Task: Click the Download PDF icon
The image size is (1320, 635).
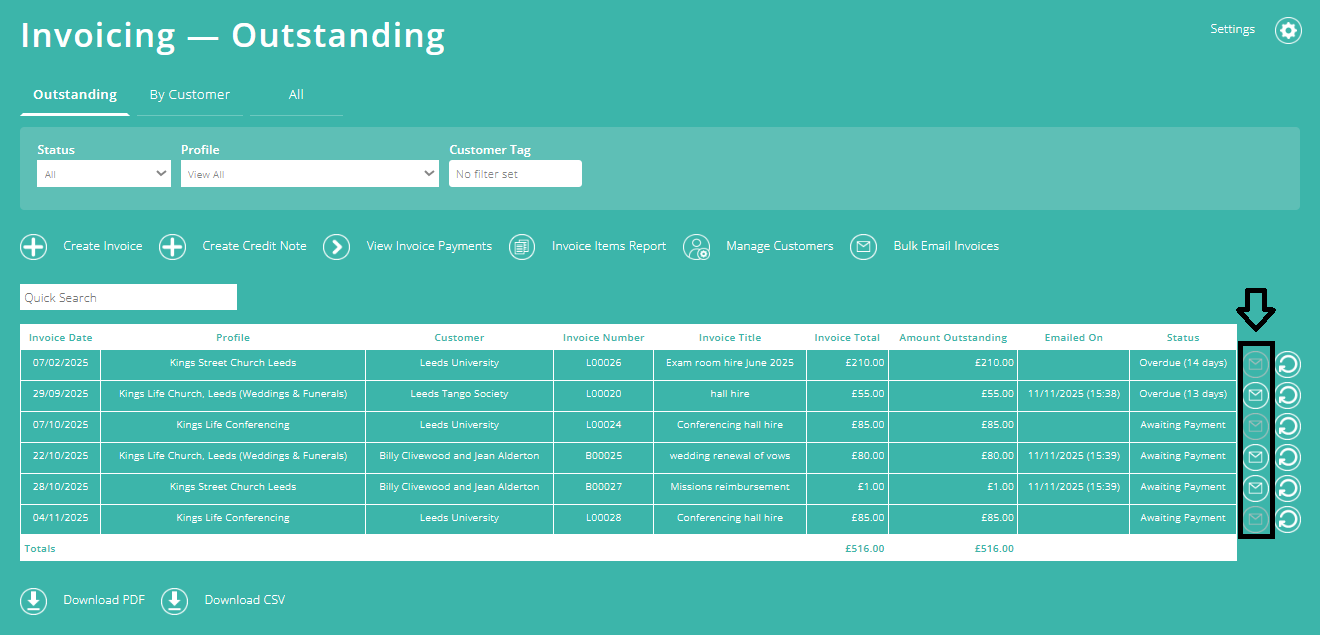Action: point(33,600)
